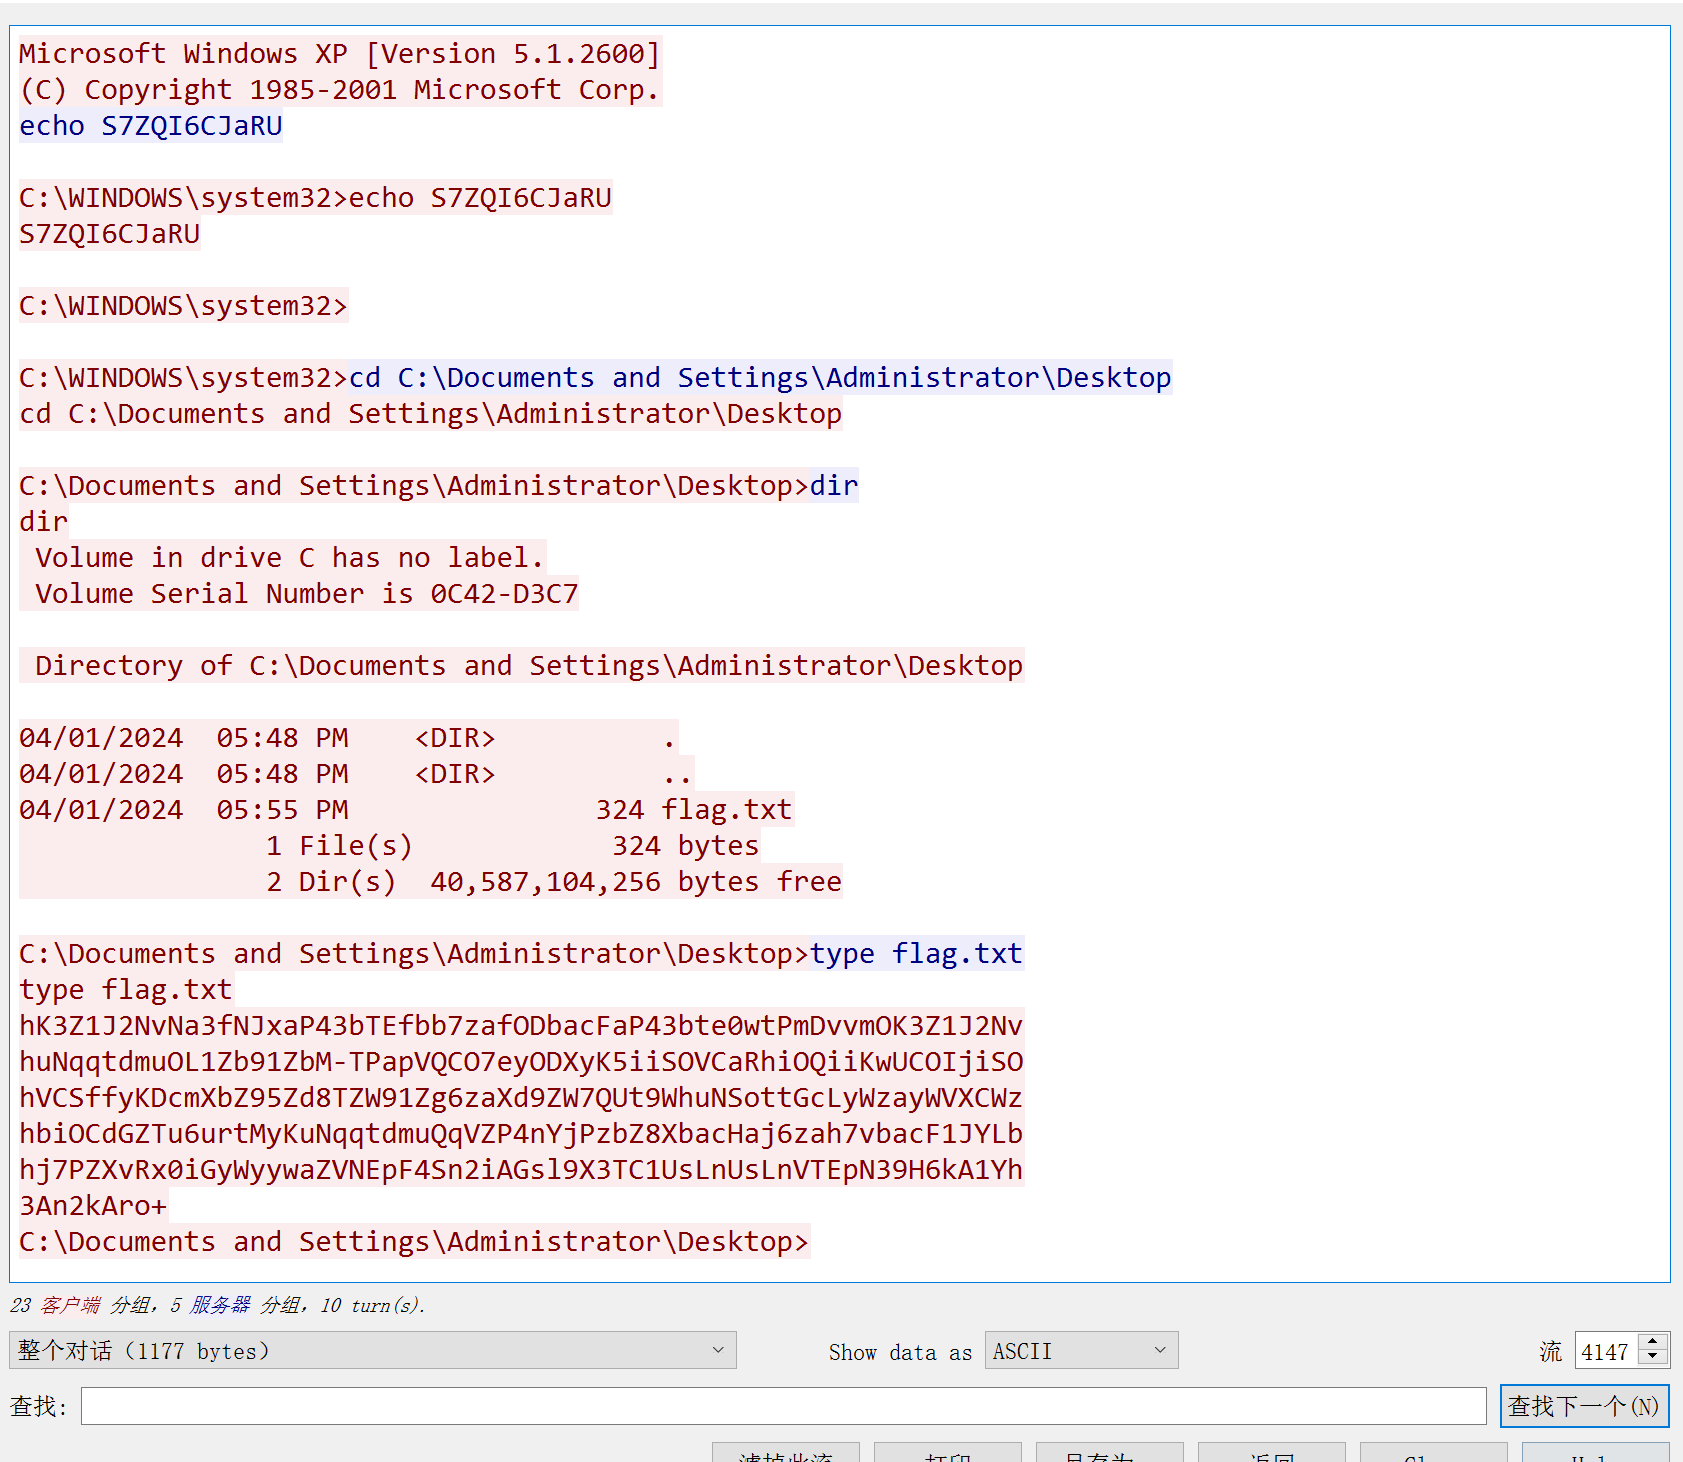Image resolution: width=1683 pixels, height=1462 pixels.
Task: Click the stream number field showing 4147
Action: pyautogui.click(x=1606, y=1351)
